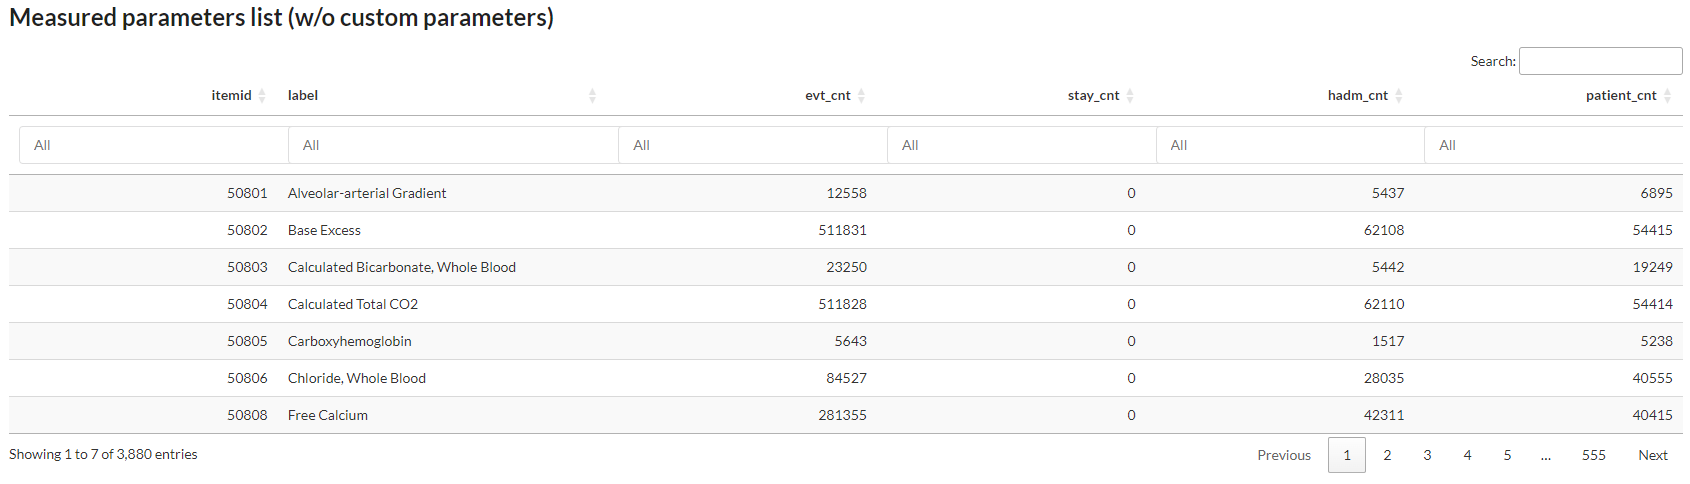Click the label column filter field
Image resolution: width=1690 pixels, height=484 pixels.
point(453,145)
